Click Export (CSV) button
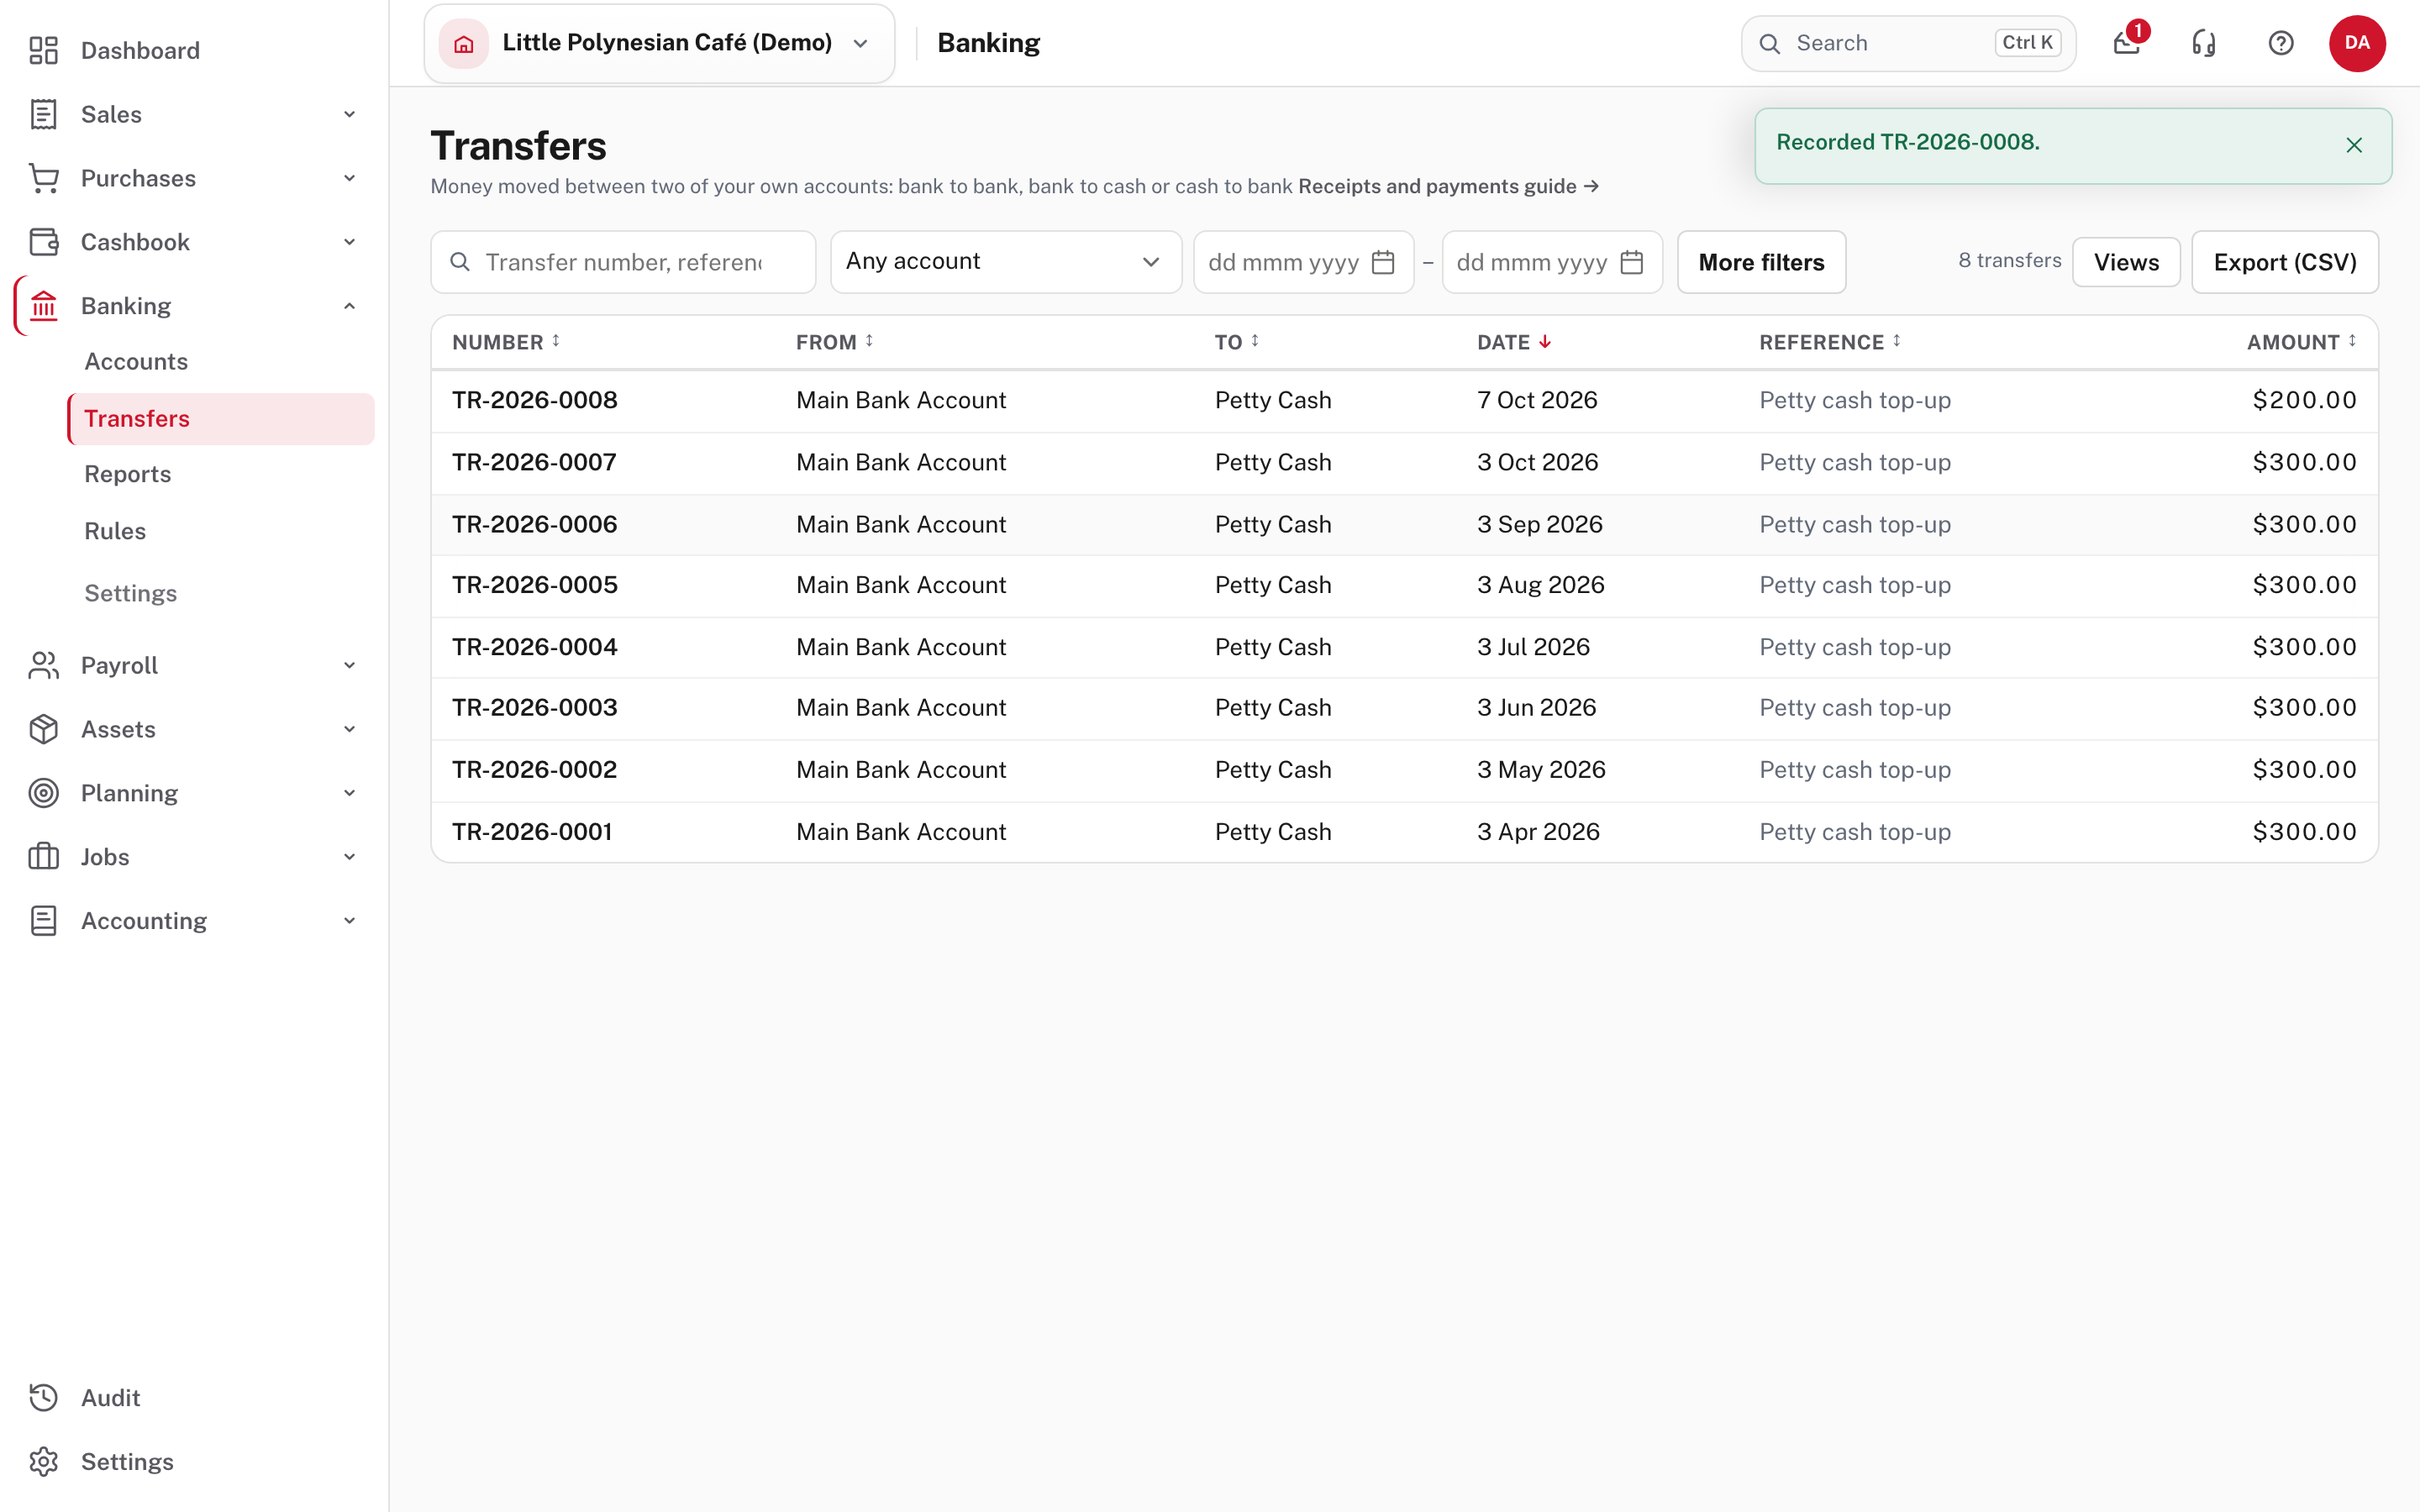The image size is (2420, 1512). tap(2285, 262)
